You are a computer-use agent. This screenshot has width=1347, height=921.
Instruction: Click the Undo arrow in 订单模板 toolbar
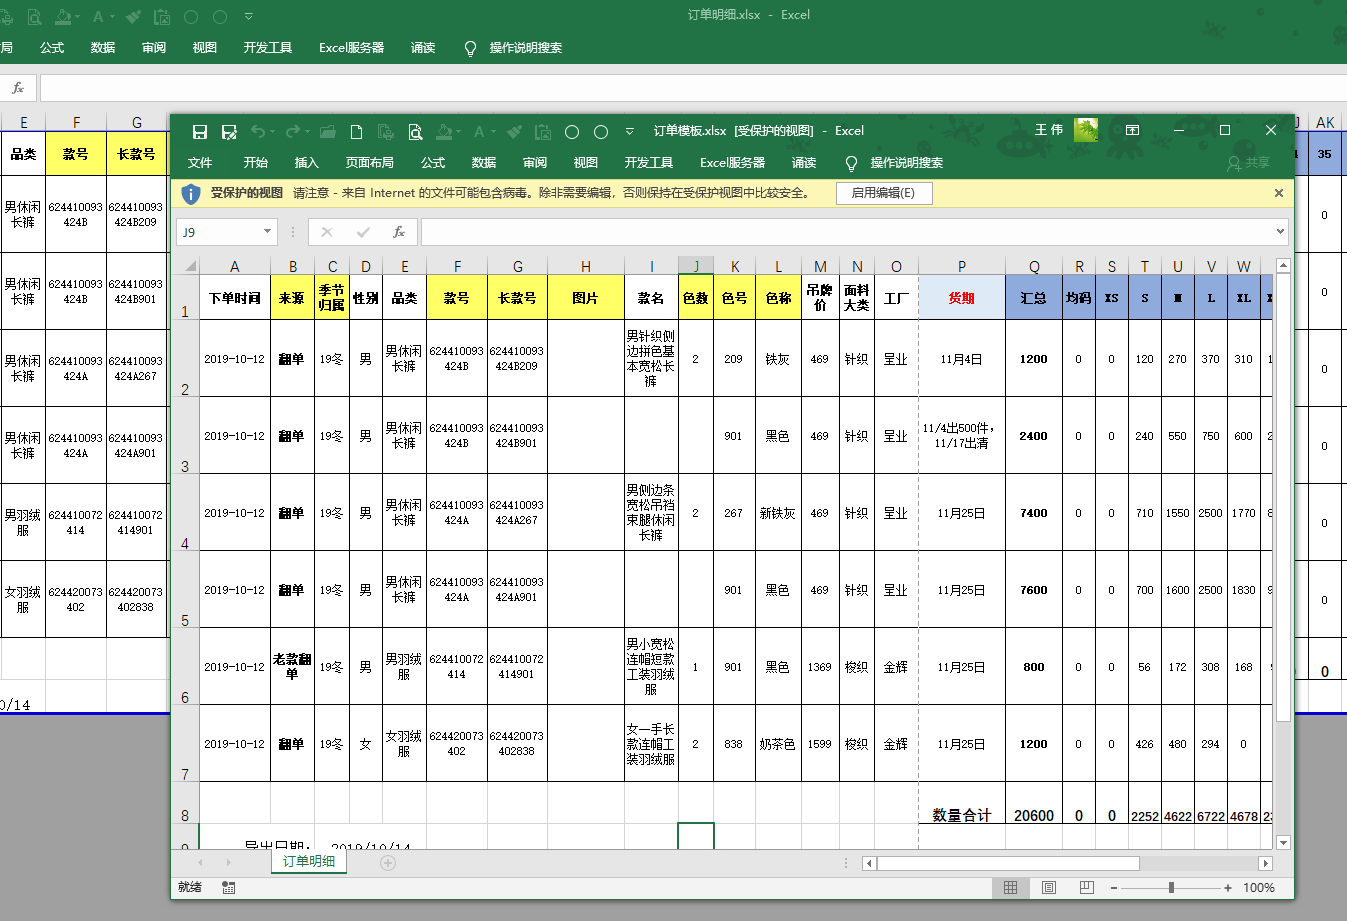pyautogui.click(x=258, y=131)
